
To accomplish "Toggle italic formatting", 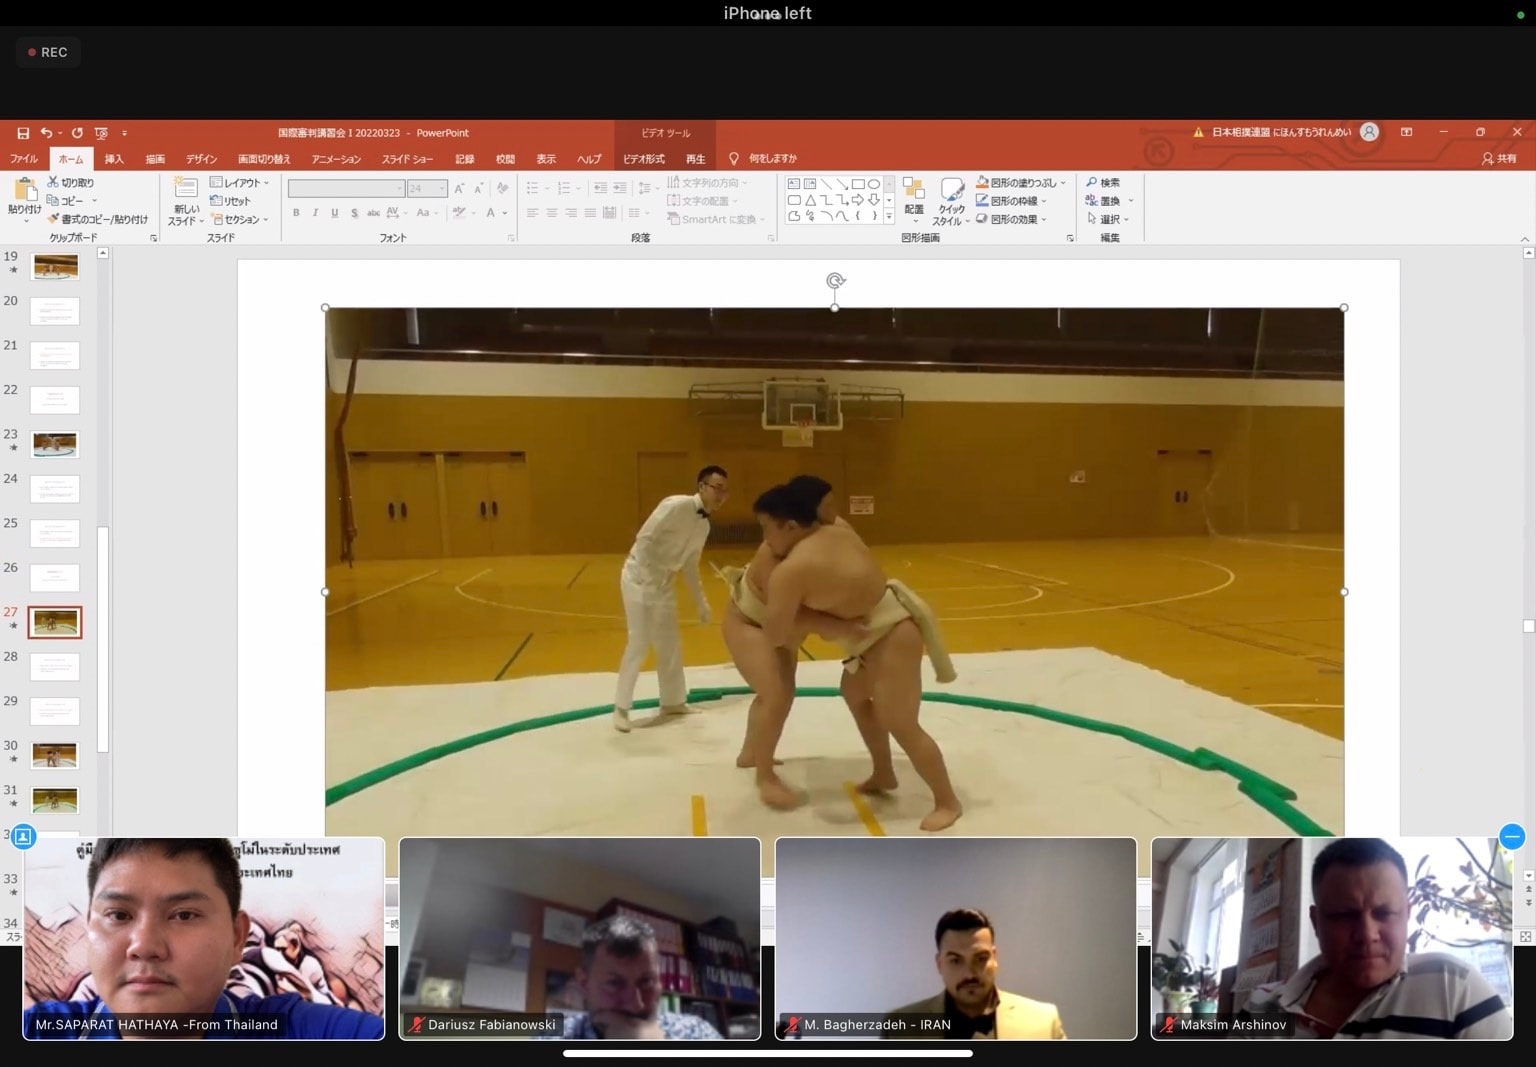I will (x=315, y=213).
